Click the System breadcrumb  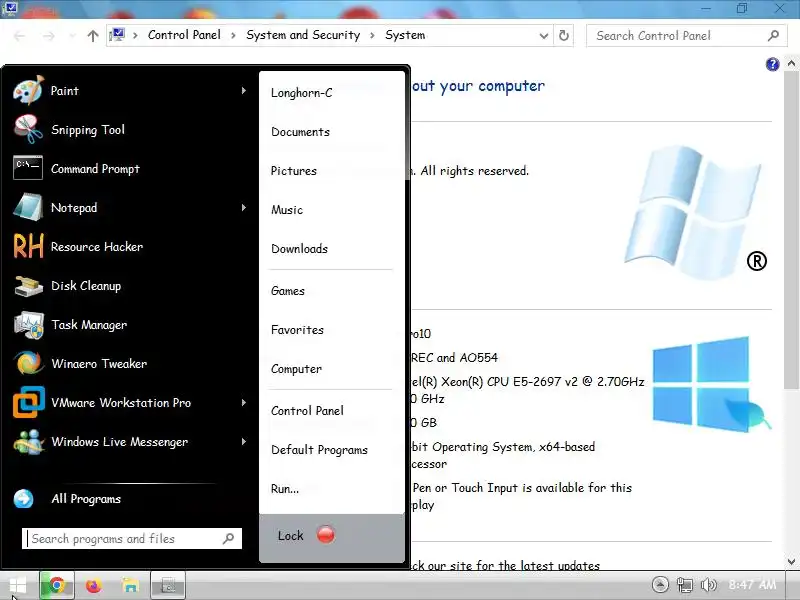405,35
